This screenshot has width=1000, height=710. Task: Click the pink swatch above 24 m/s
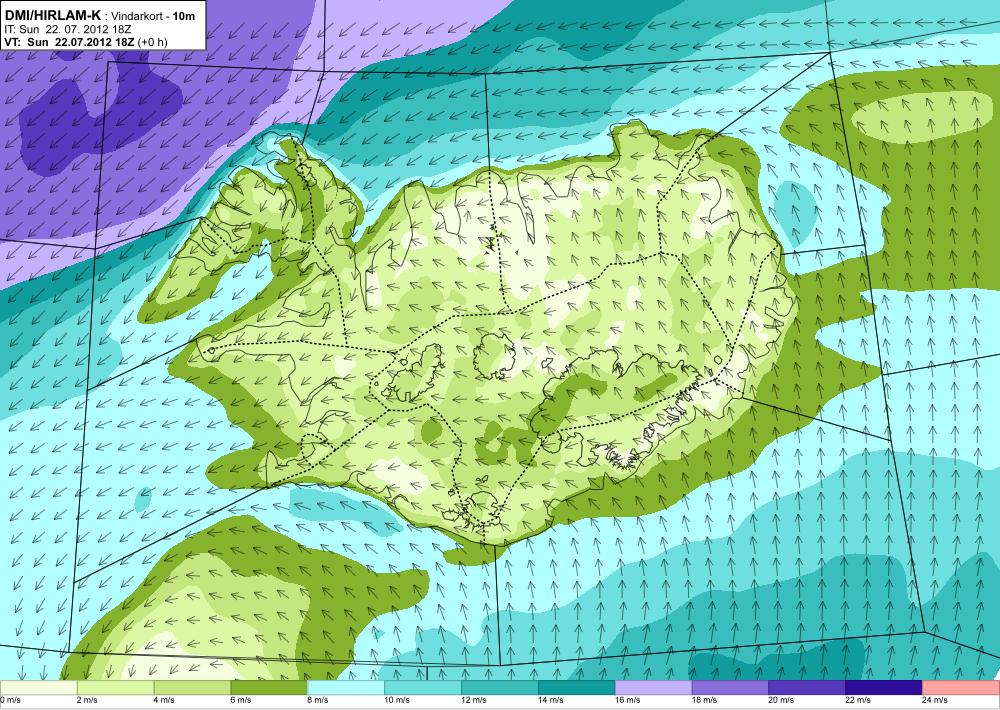(x=961, y=688)
